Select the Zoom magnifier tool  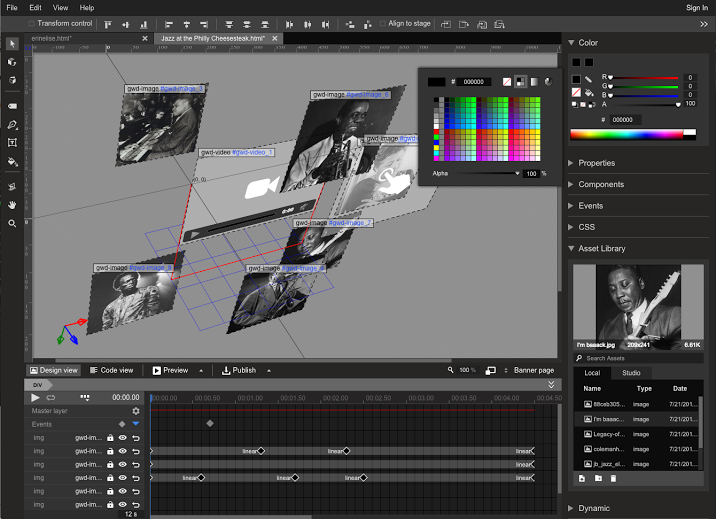click(12, 224)
